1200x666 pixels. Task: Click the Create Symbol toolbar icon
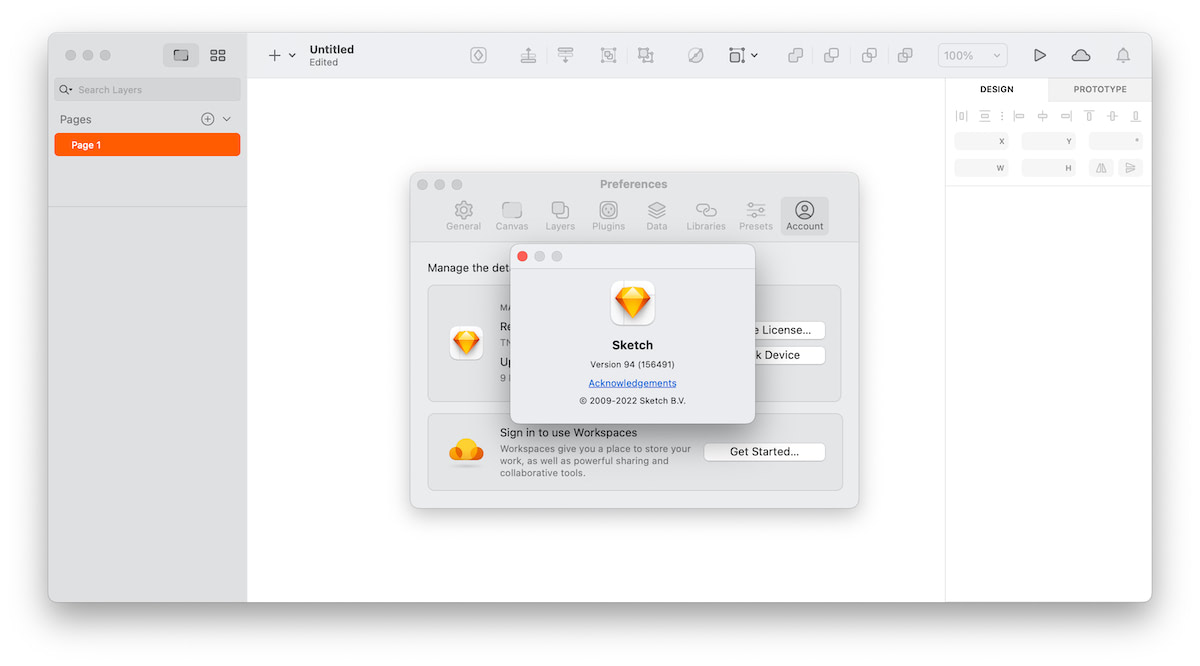coord(478,56)
